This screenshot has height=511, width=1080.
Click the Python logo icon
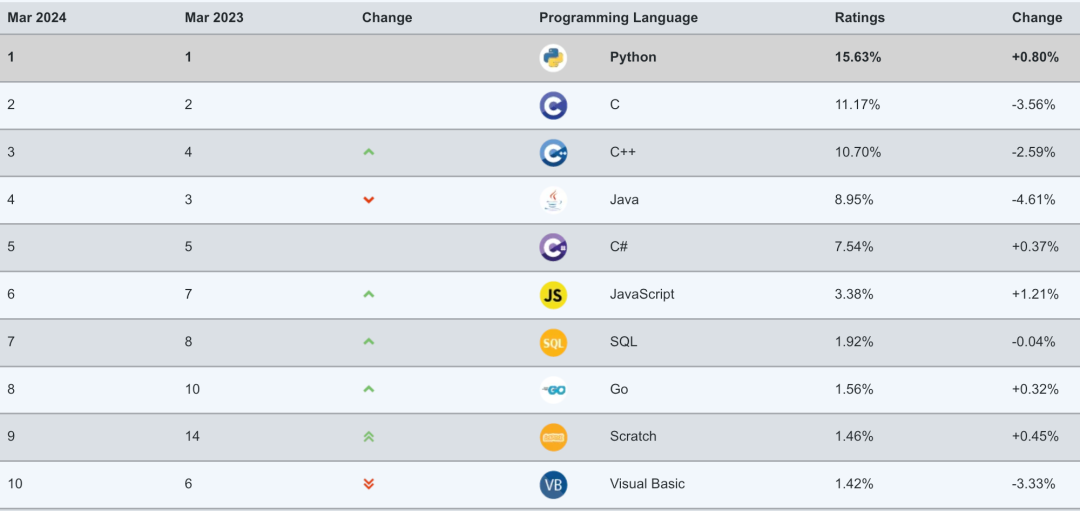coord(553,58)
